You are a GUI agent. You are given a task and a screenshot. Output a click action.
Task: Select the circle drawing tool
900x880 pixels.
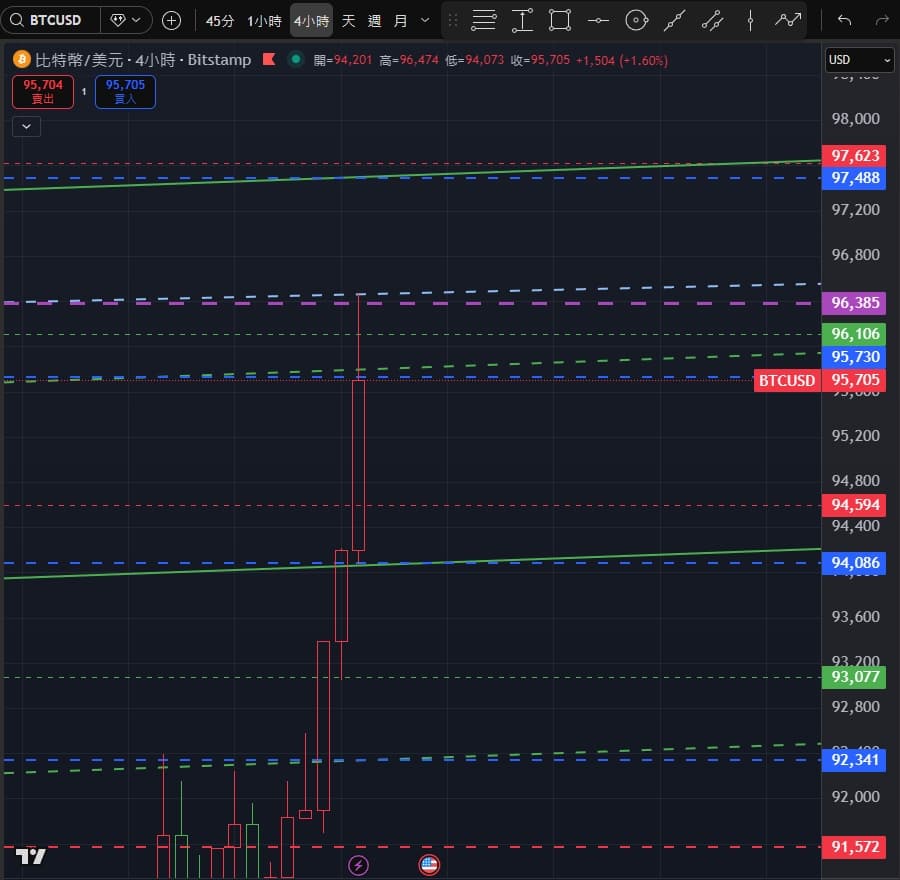636,21
